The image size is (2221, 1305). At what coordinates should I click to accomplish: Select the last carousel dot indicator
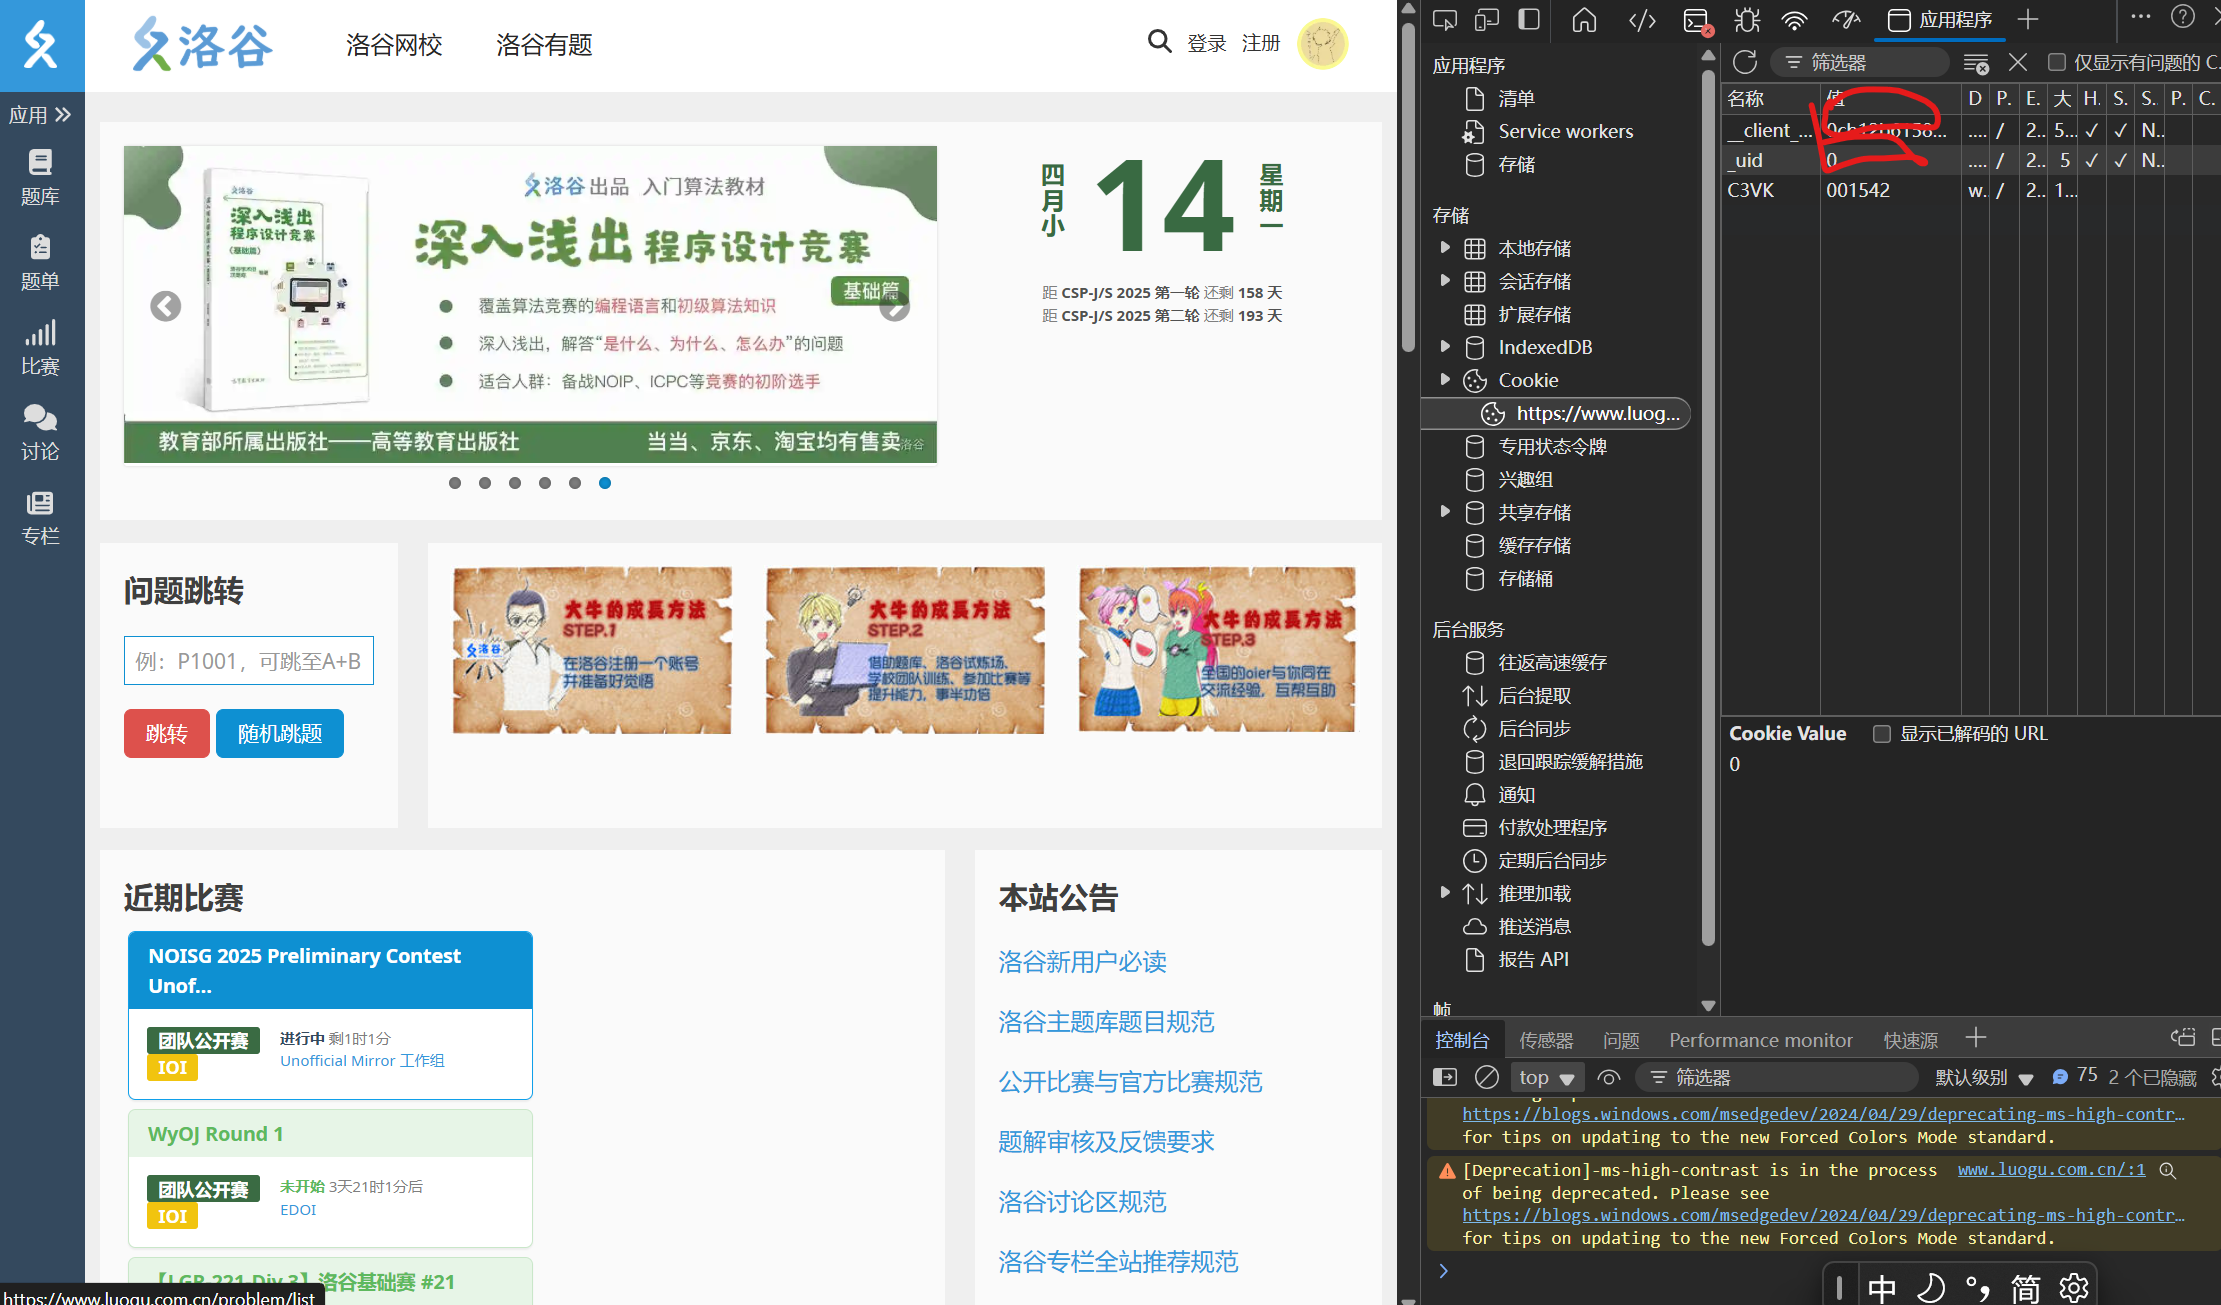[x=605, y=483]
